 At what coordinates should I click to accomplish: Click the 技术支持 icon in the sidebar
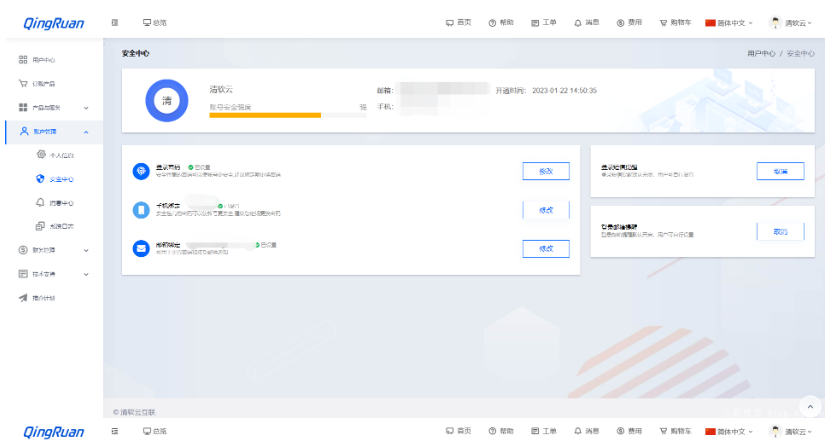click(x=23, y=274)
